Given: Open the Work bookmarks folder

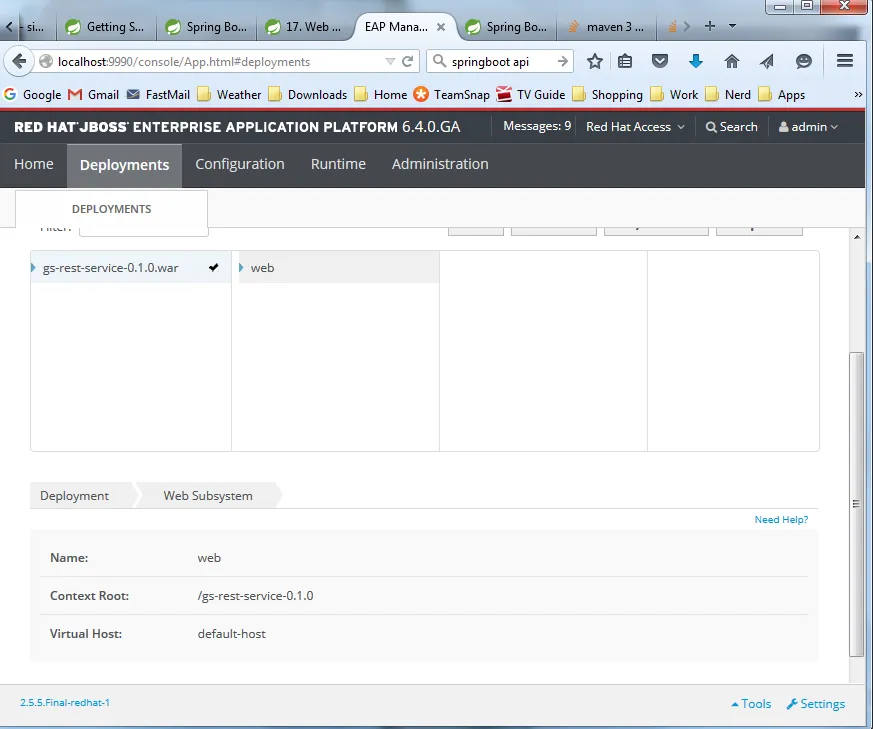Looking at the screenshot, I should (674, 95).
